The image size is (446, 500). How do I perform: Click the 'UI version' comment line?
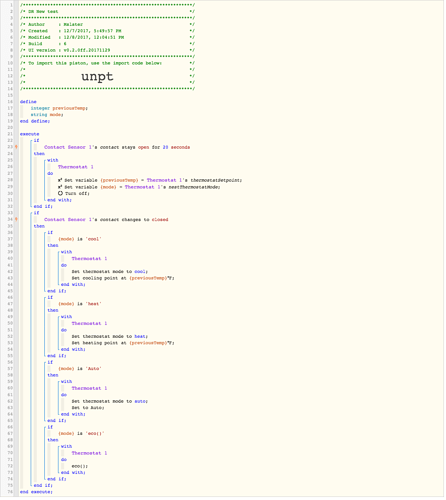[107, 51]
